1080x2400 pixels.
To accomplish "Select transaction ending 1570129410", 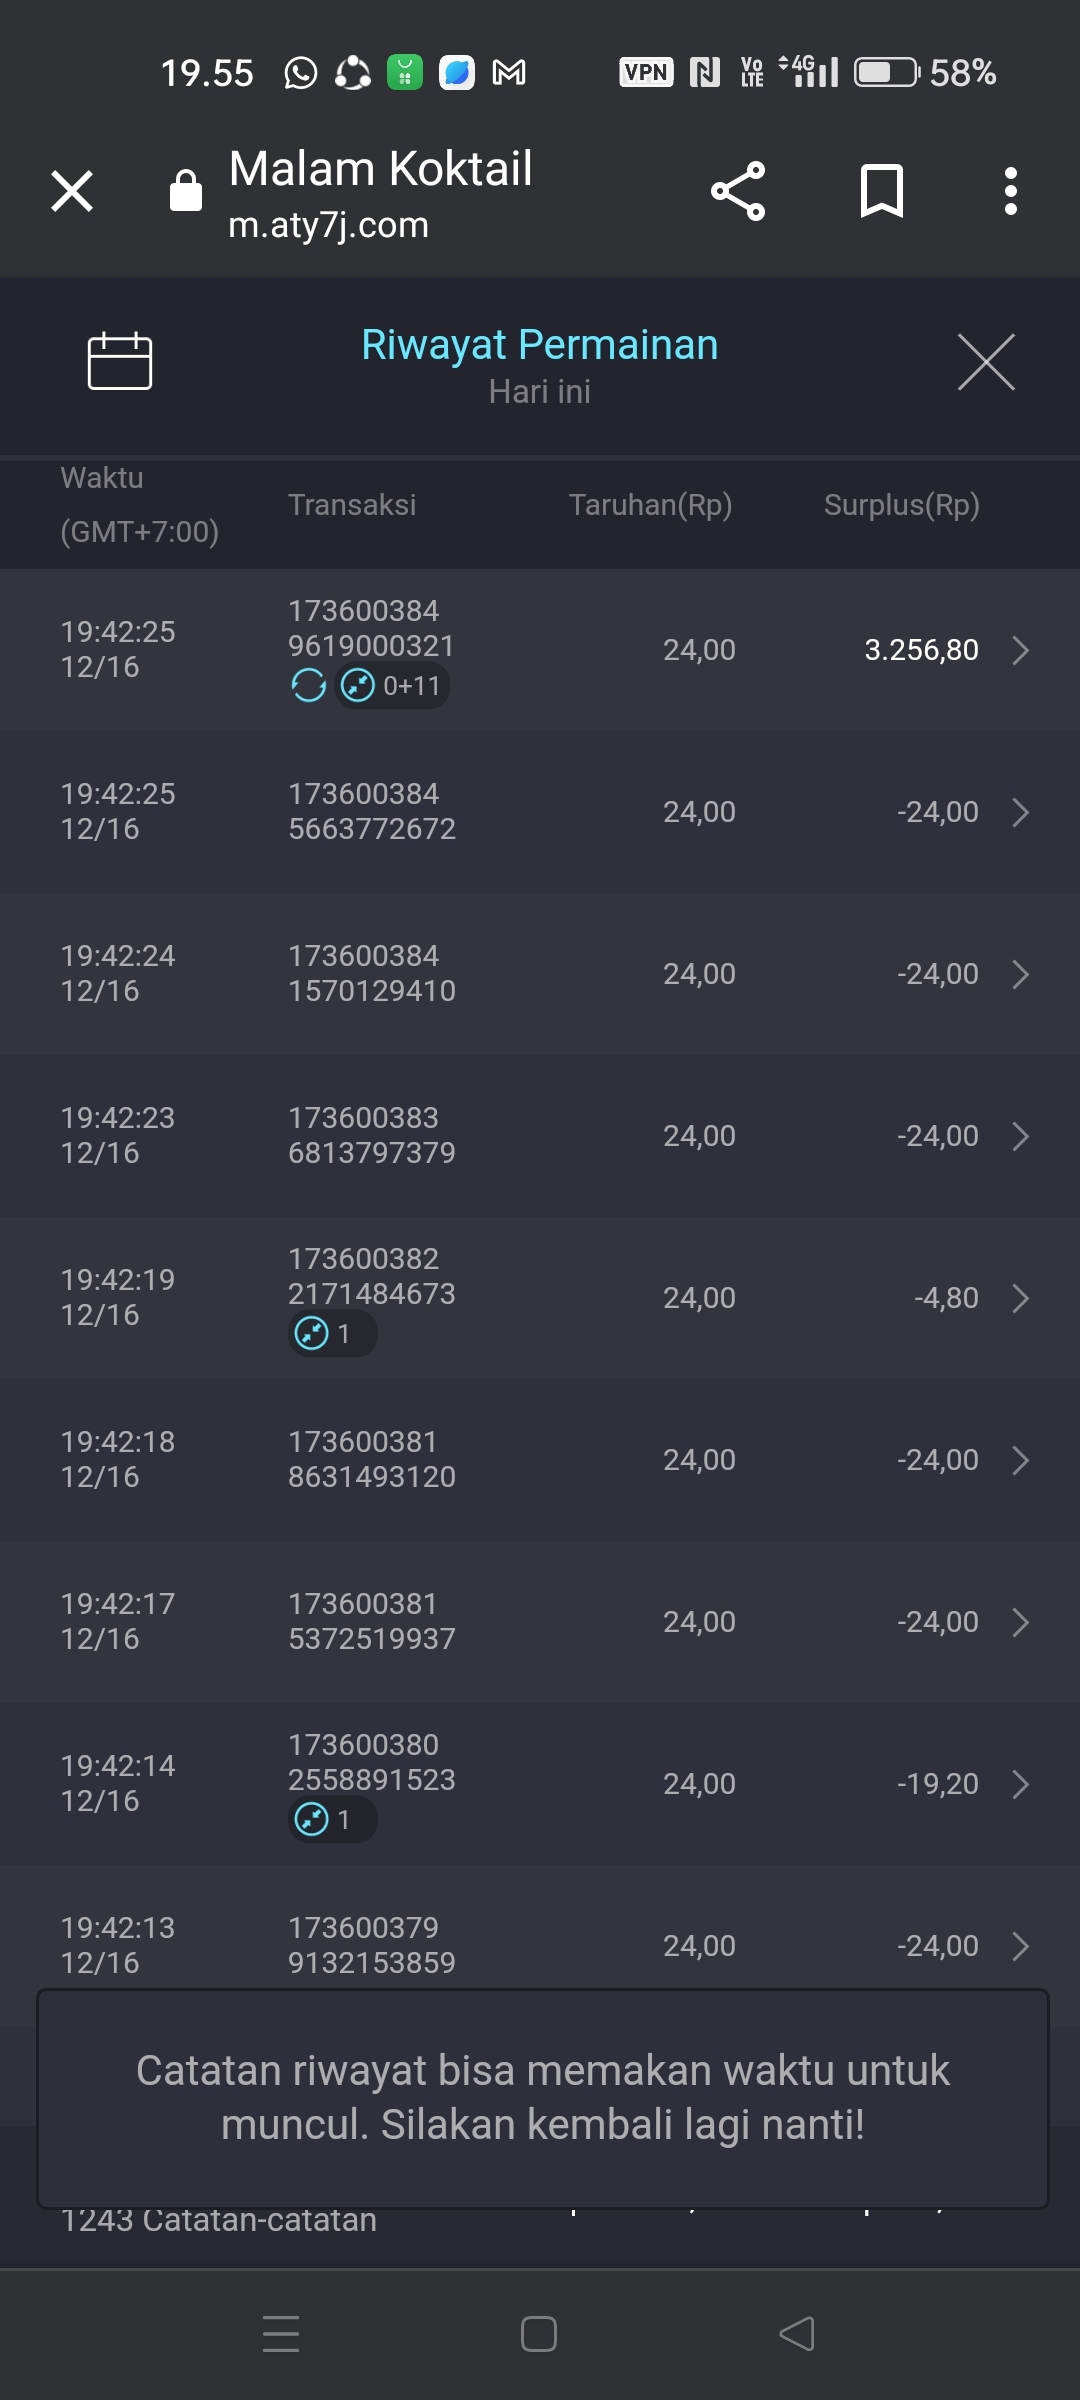I will [372, 974].
